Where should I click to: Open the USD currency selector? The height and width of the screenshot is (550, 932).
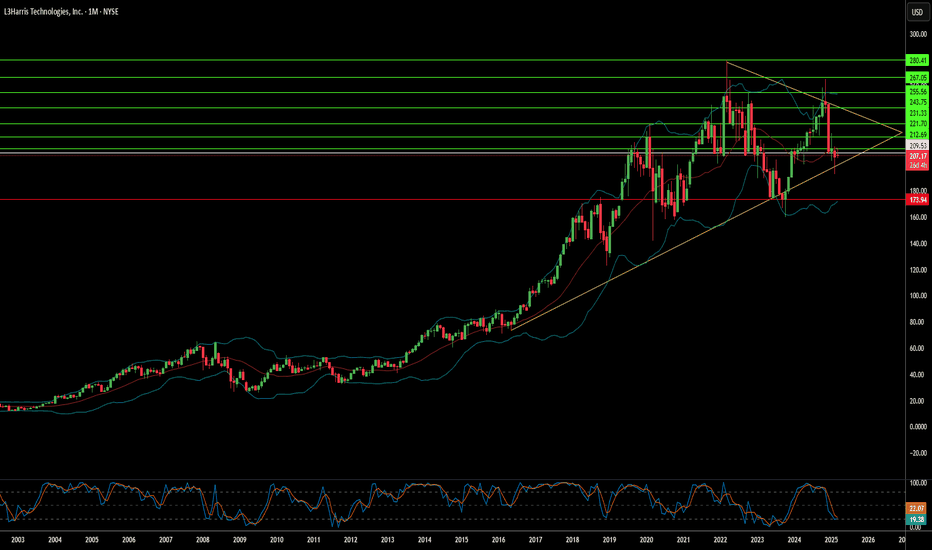[917, 12]
